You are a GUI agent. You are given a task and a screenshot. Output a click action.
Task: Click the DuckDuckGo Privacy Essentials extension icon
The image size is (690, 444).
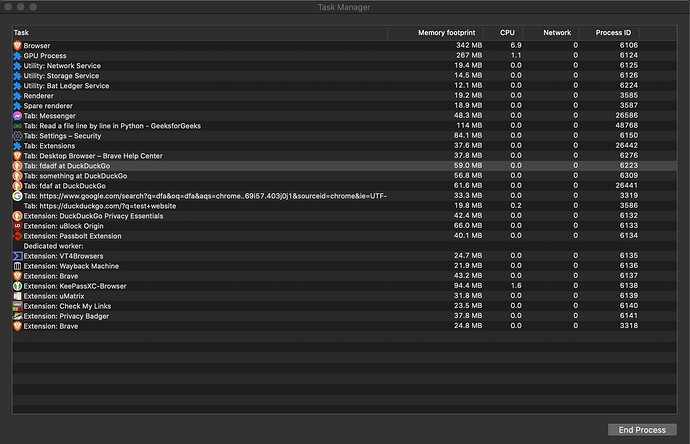pos(17,216)
